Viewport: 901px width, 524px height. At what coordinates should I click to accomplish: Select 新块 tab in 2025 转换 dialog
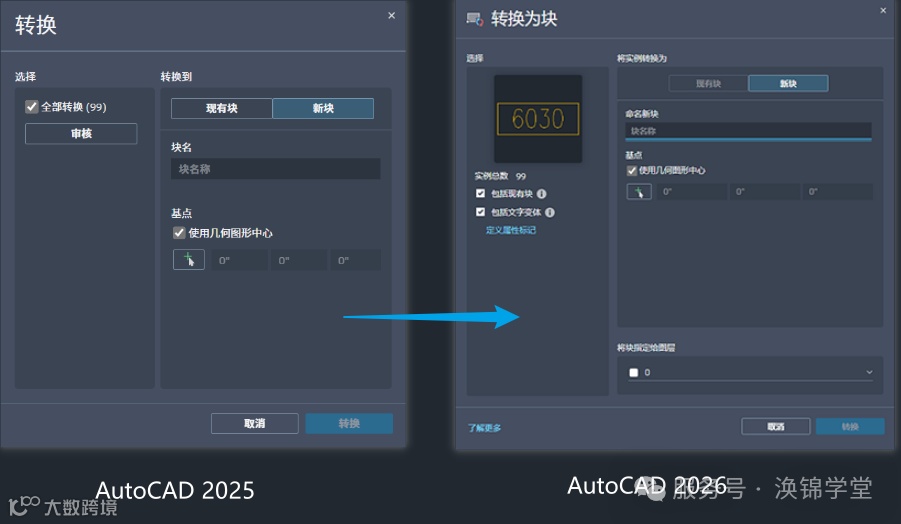tap(323, 109)
